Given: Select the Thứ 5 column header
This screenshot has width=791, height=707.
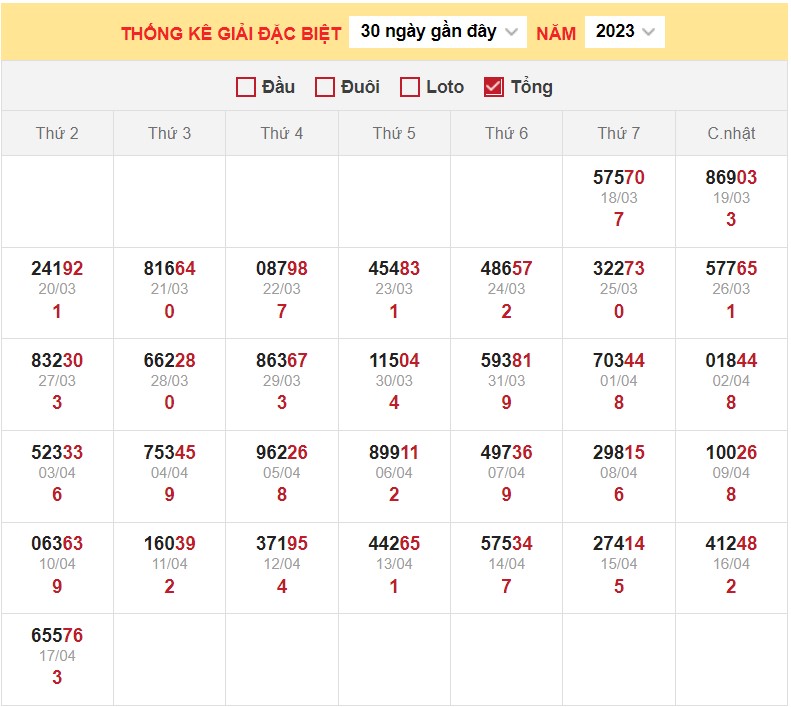Looking at the screenshot, I should pos(394,133).
